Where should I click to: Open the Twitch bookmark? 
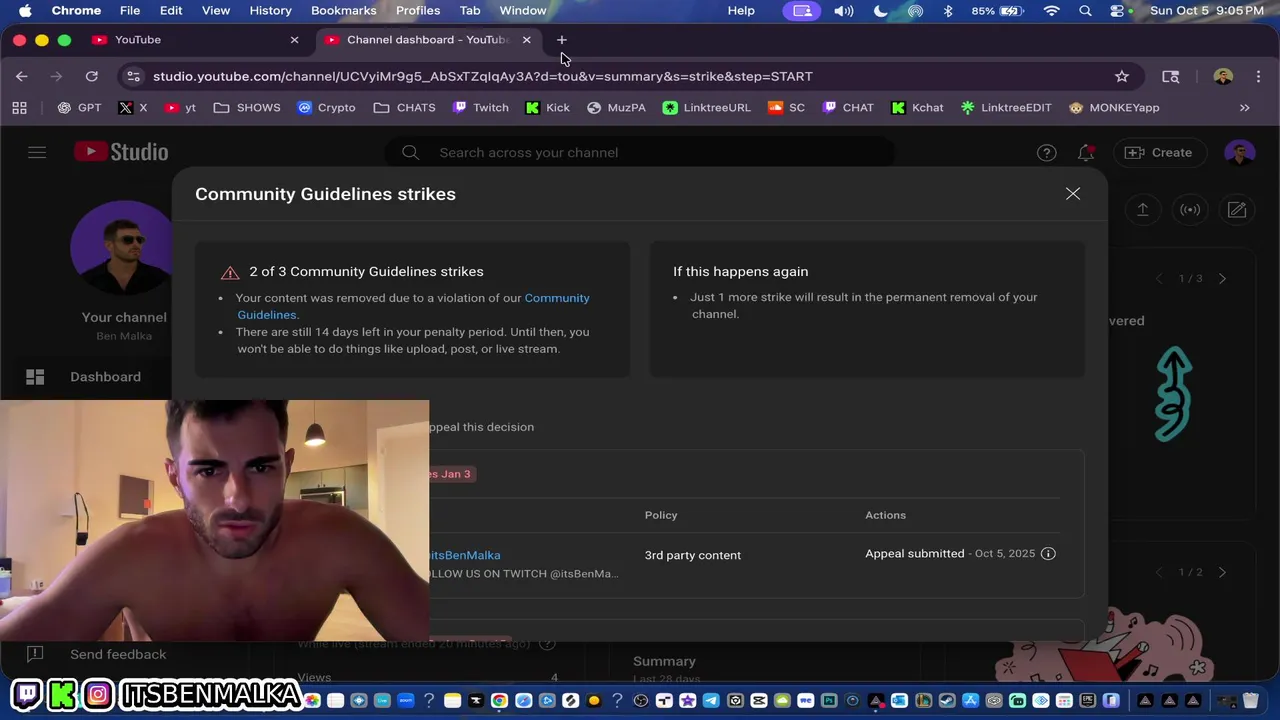(x=481, y=108)
